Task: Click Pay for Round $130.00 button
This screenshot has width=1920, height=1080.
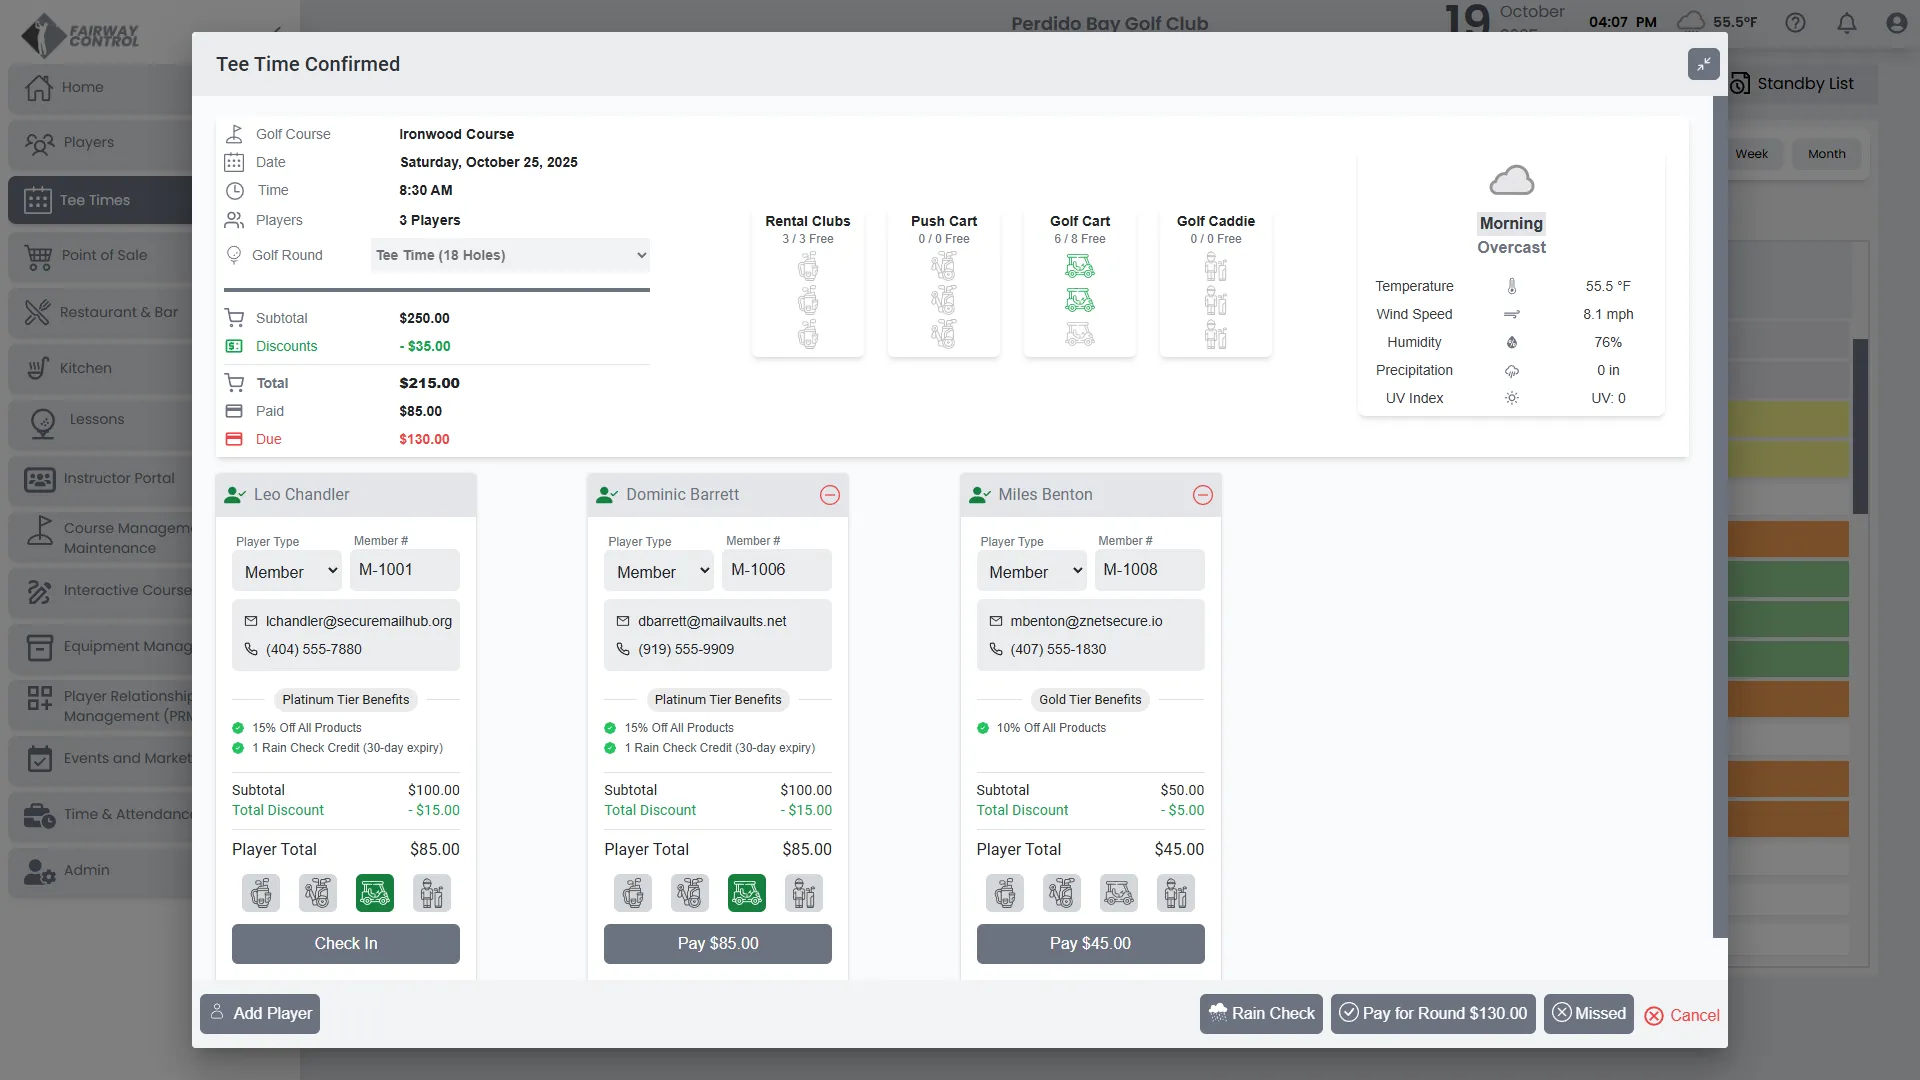Action: pyautogui.click(x=1433, y=1014)
